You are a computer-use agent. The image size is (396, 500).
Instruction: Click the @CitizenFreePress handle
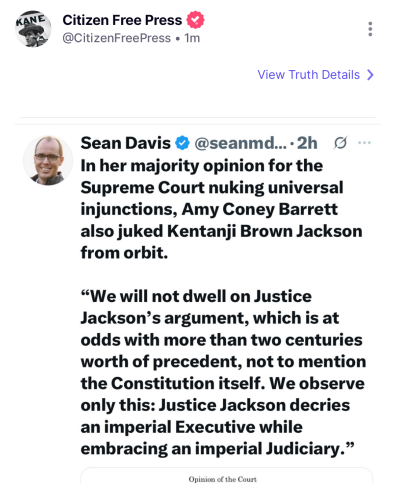point(117,38)
